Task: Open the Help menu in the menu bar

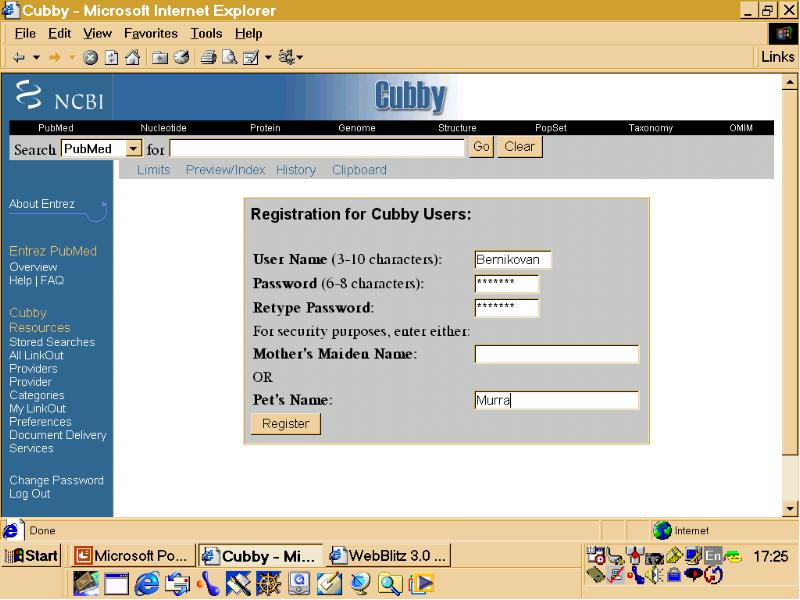Action: (x=248, y=34)
